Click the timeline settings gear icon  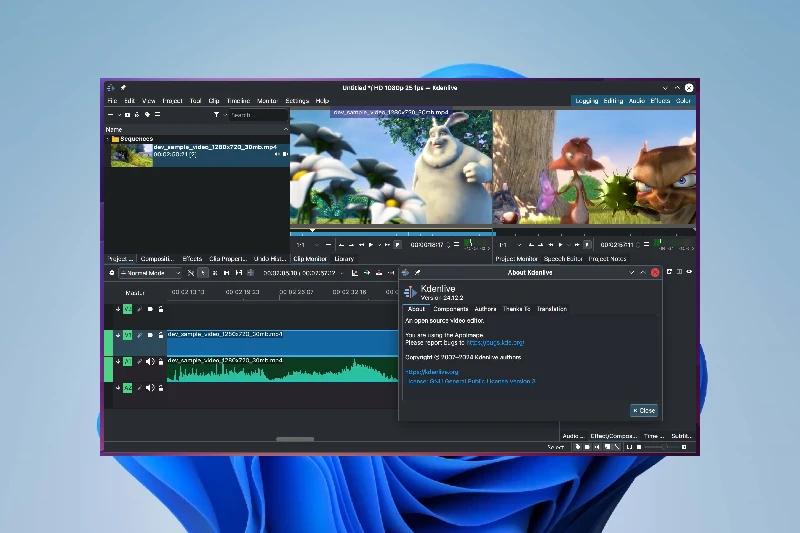pos(112,273)
